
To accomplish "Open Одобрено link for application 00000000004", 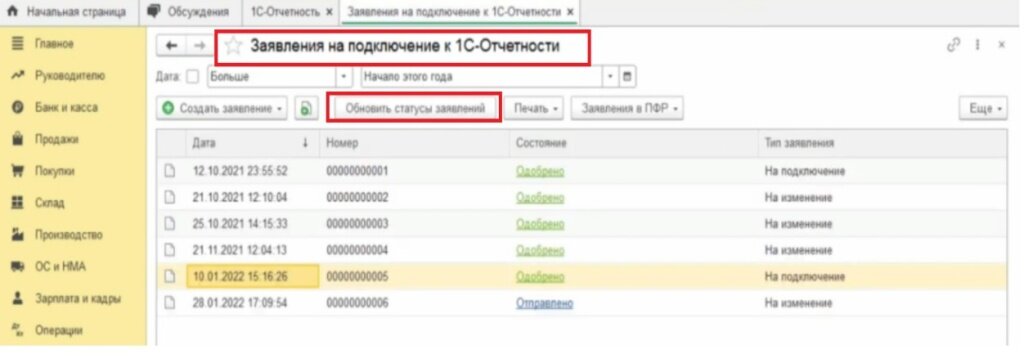I will click(x=539, y=251).
